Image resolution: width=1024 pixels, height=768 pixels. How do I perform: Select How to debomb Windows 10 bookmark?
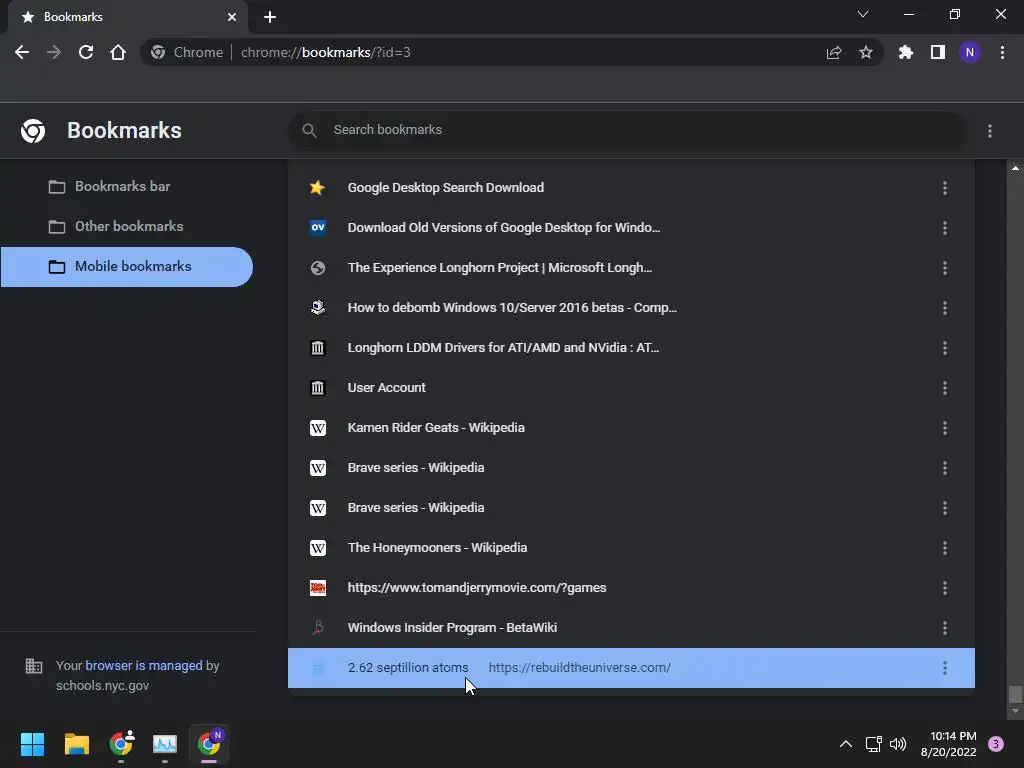pyautogui.click(x=631, y=308)
